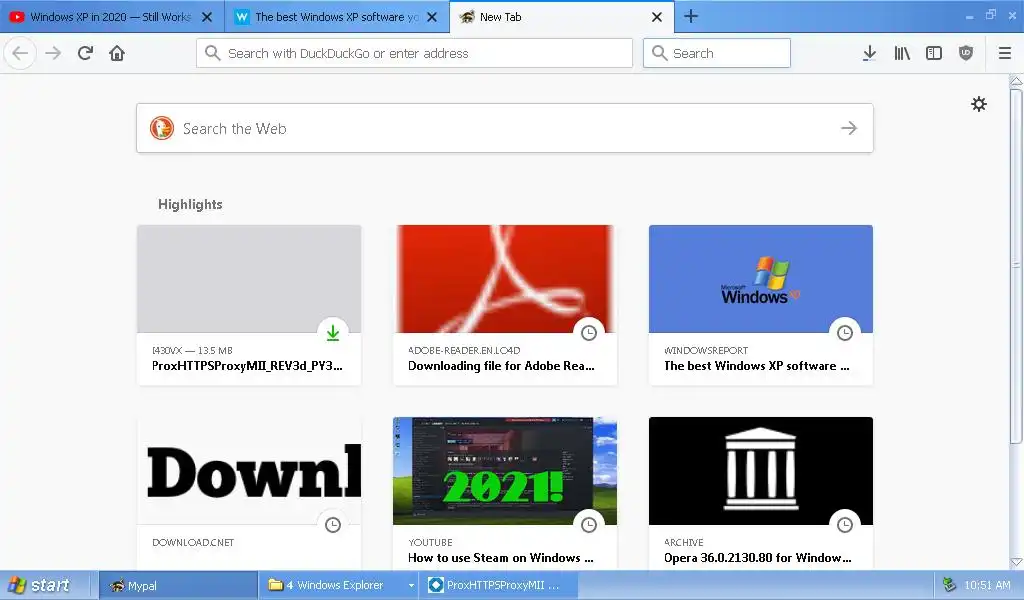Click the magnifier in the Search box
This screenshot has height=600, width=1024.
tap(660, 53)
